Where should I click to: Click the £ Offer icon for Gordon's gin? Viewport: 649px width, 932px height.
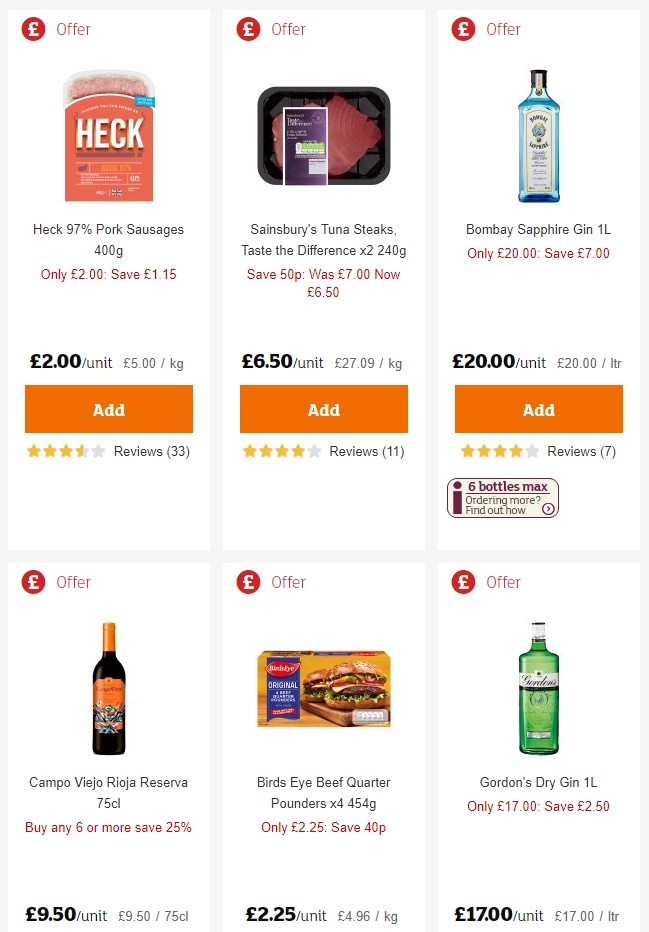[x=462, y=582]
